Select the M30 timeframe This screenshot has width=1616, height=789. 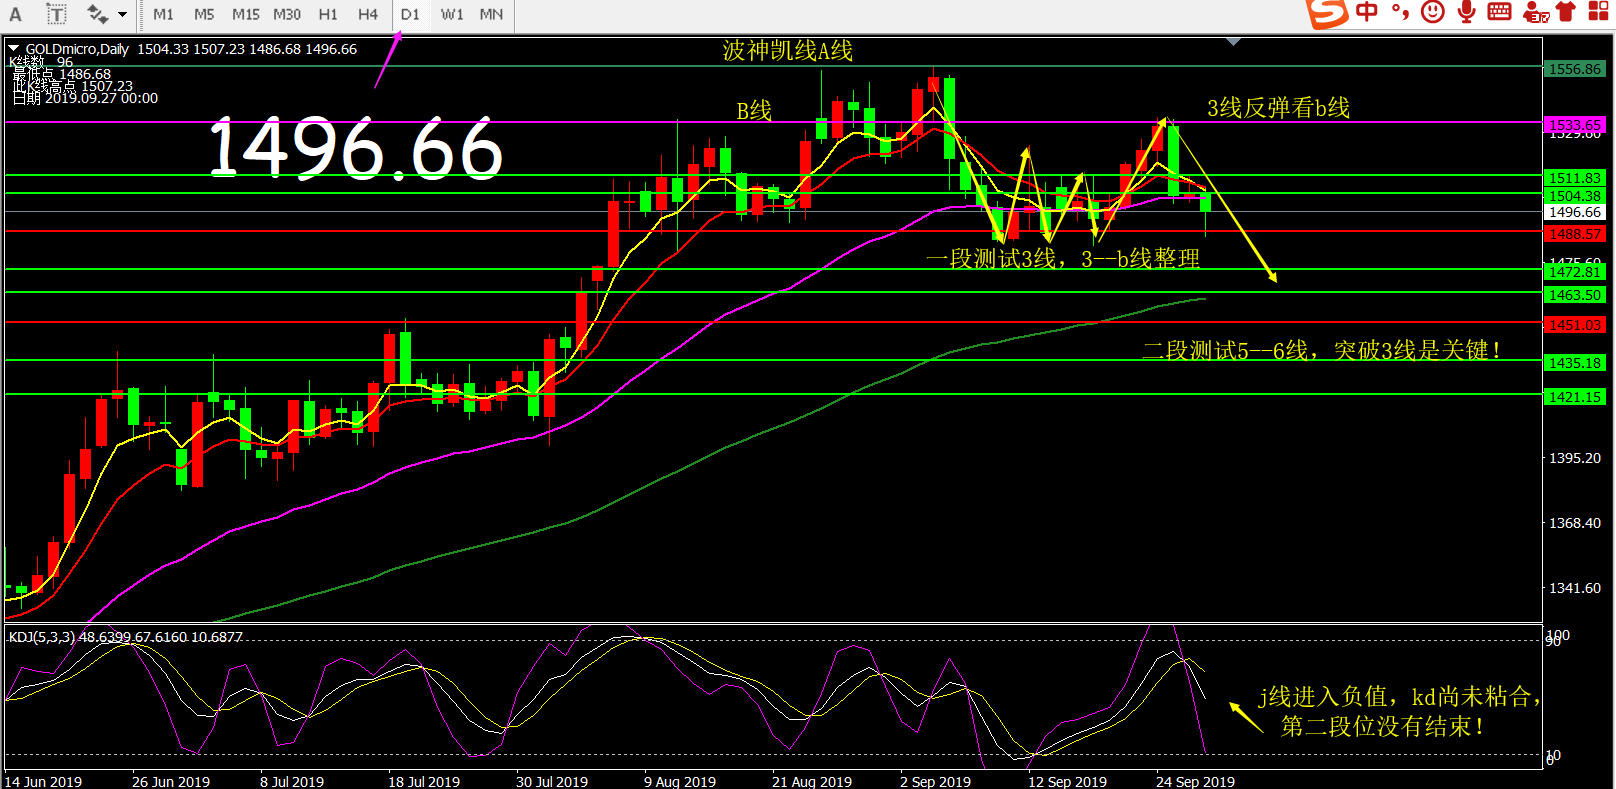click(x=287, y=14)
